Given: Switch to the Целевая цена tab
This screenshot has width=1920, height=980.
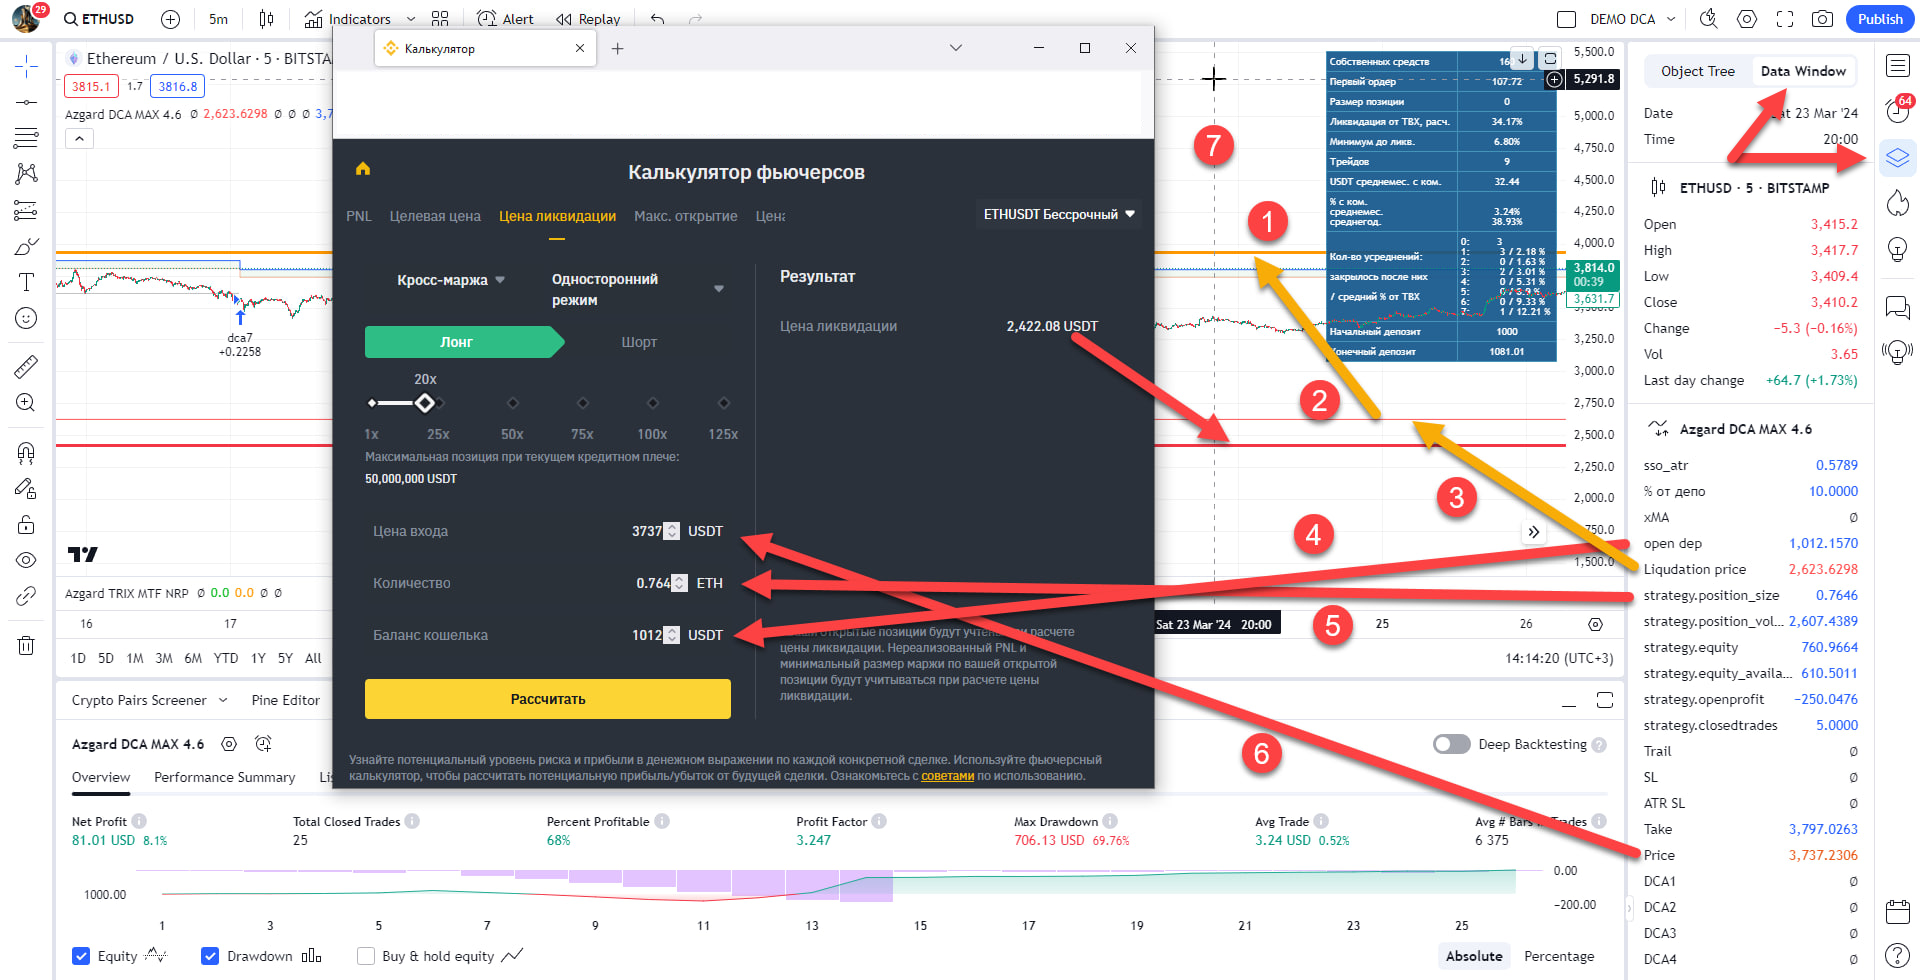Looking at the screenshot, I should tap(435, 216).
